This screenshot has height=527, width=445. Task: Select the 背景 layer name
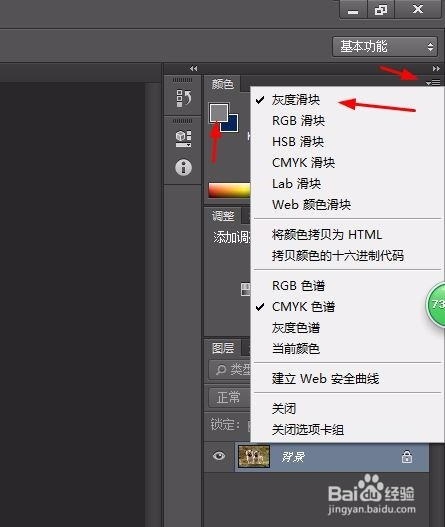click(293, 457)
